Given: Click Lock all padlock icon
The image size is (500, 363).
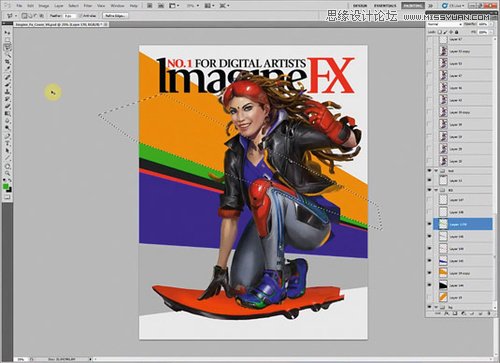Looking at the screenshot, I should click(457, 32).
